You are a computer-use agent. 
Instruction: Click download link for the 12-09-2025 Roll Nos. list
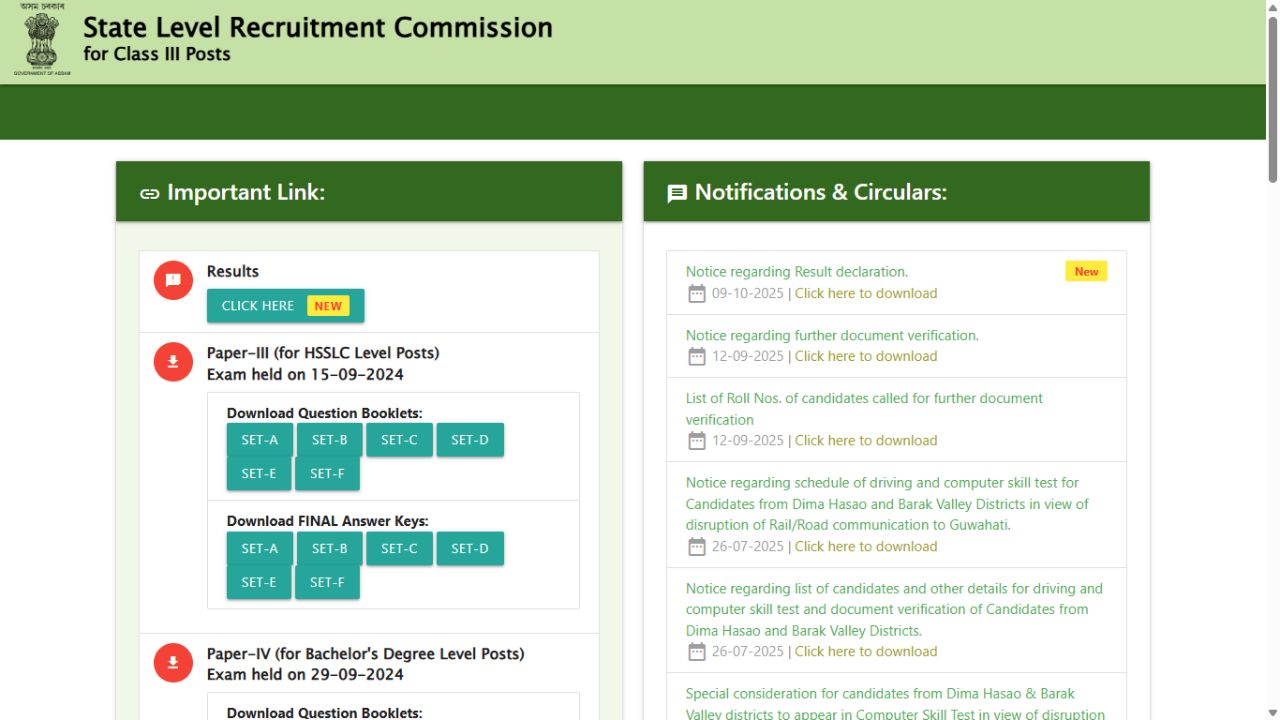click(865, 441)
